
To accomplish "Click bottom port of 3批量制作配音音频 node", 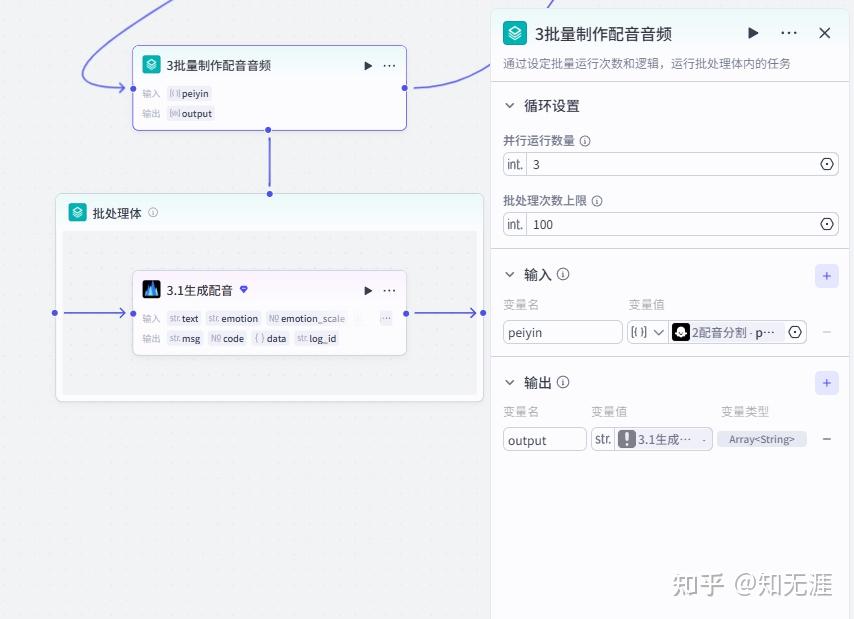I will click(268, 130).
